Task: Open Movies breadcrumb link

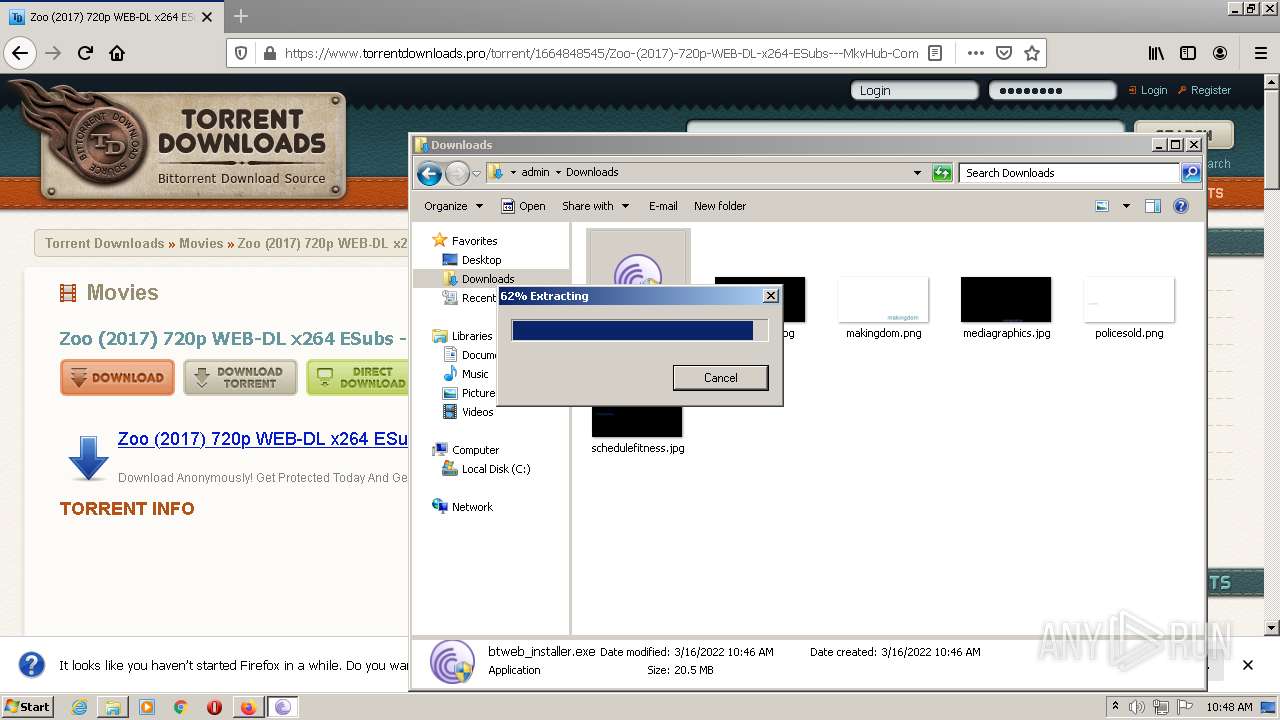Action: click(x=201, y=243)
